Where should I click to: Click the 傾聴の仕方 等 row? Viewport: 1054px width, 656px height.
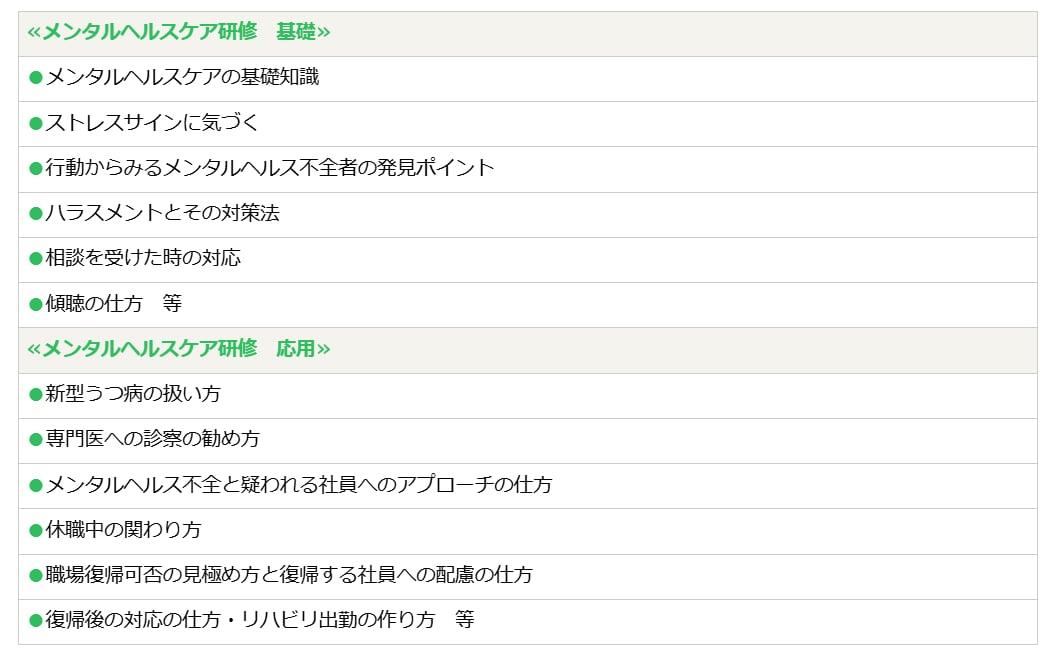(x=113, y=304)
